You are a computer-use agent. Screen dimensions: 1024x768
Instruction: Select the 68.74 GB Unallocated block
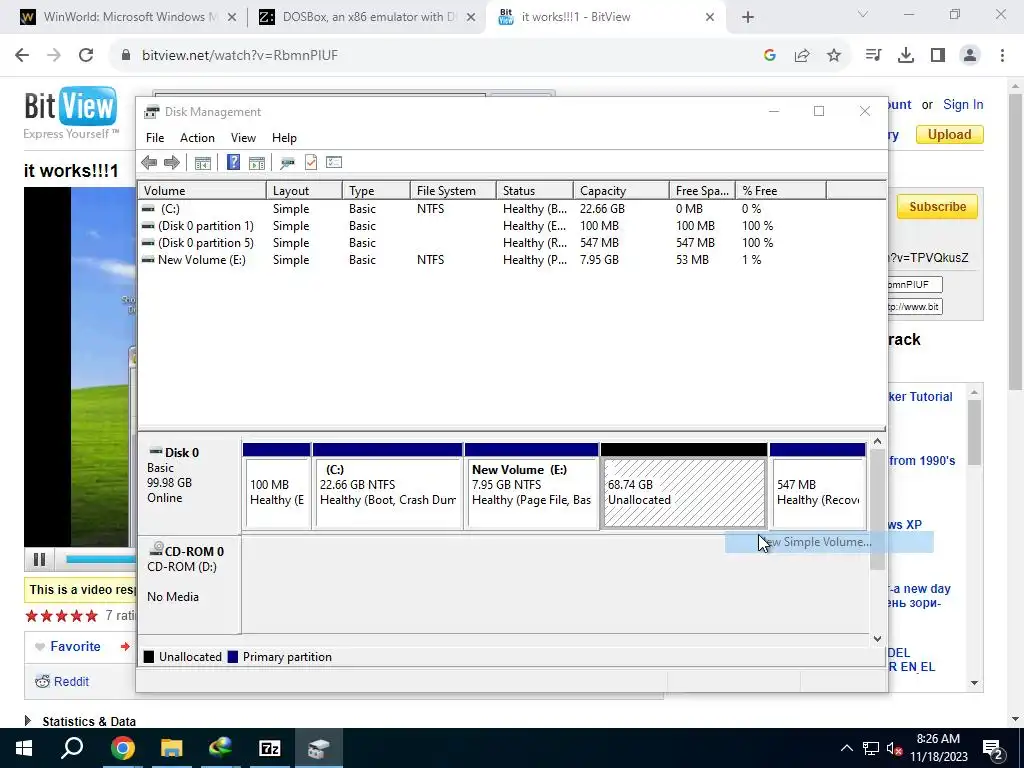click(x=684, y=485)
